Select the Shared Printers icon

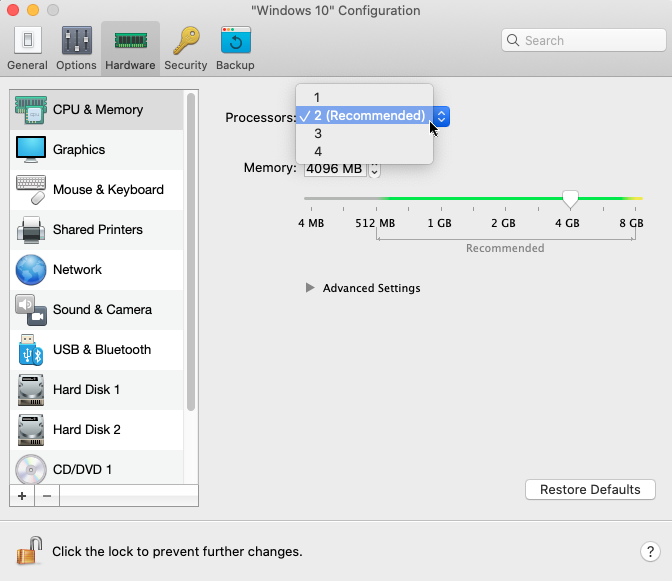click(x=31, y=230)
